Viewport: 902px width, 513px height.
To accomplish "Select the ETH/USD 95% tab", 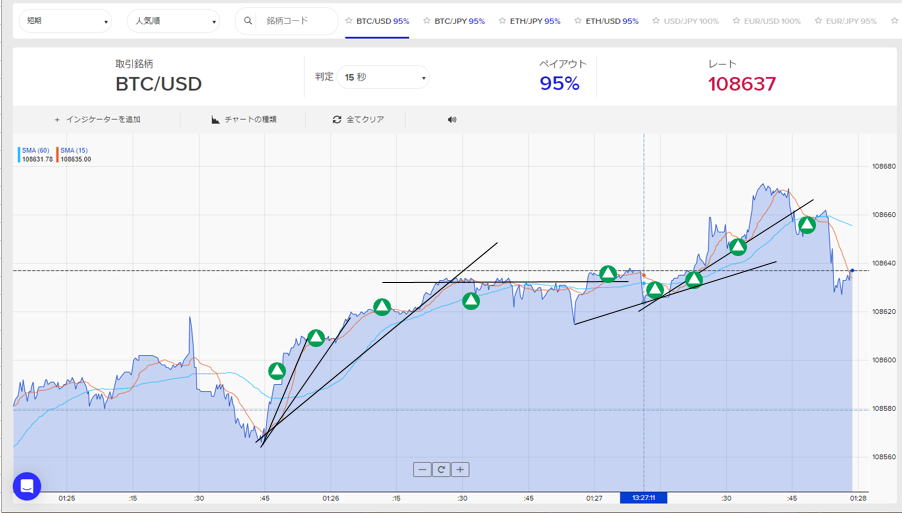I will pos(612,21).
